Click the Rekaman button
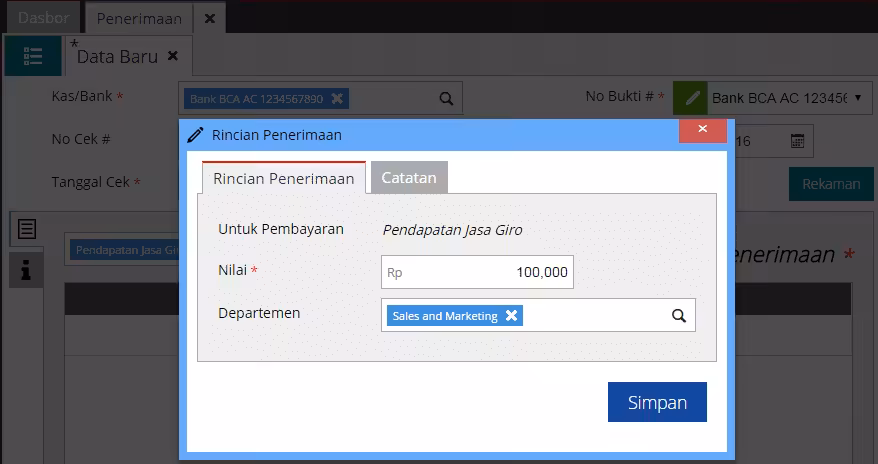878x464 pixels. tap(831, 184)
